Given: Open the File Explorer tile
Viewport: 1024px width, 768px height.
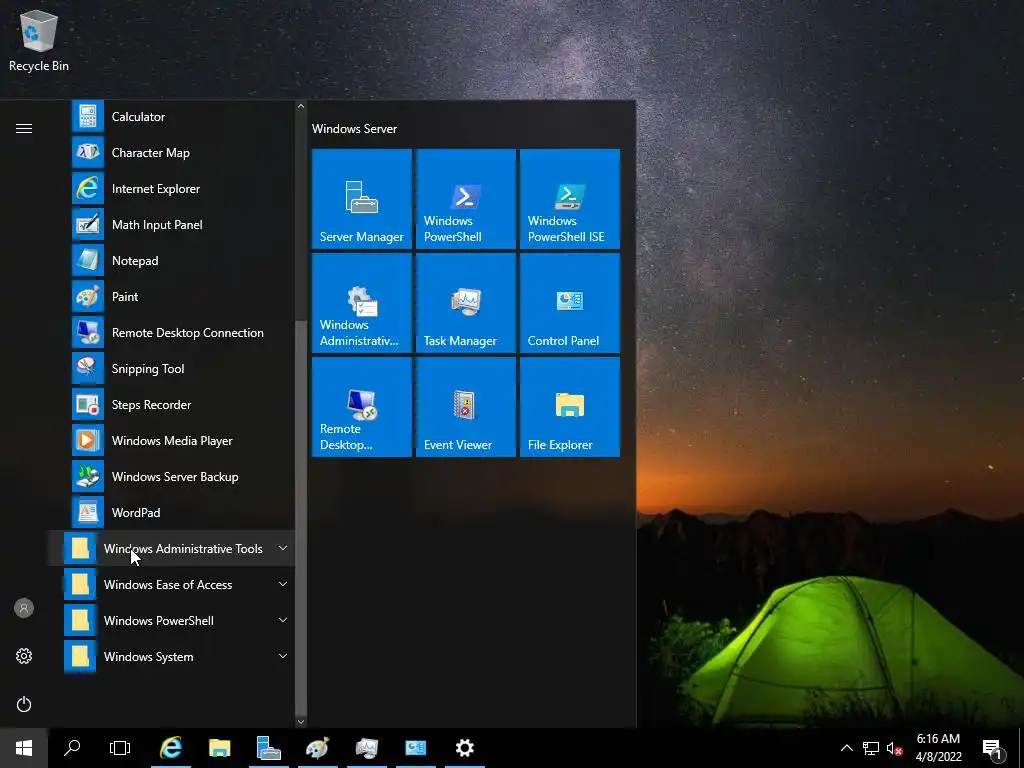Looking at the screenshot, I should coord(569,406).
